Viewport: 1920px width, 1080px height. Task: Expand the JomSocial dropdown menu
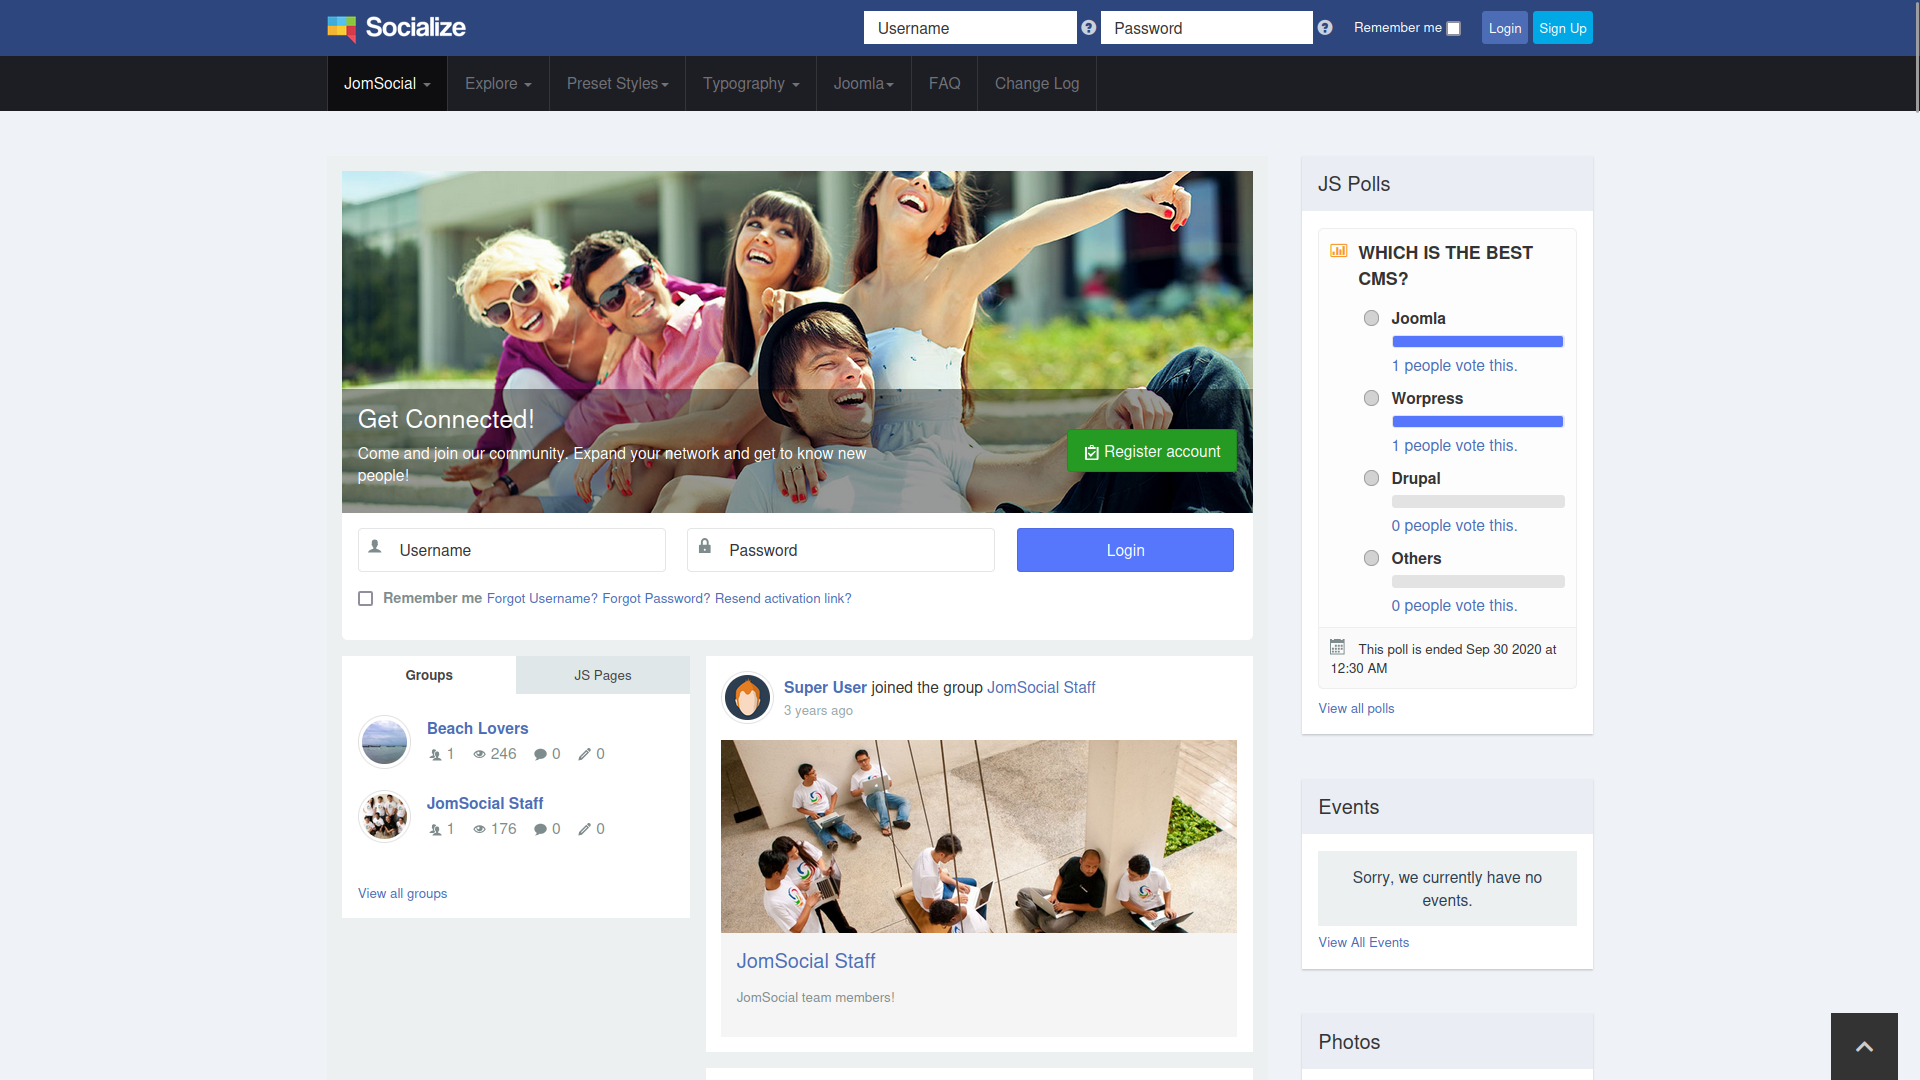click(x=387, y=84)
